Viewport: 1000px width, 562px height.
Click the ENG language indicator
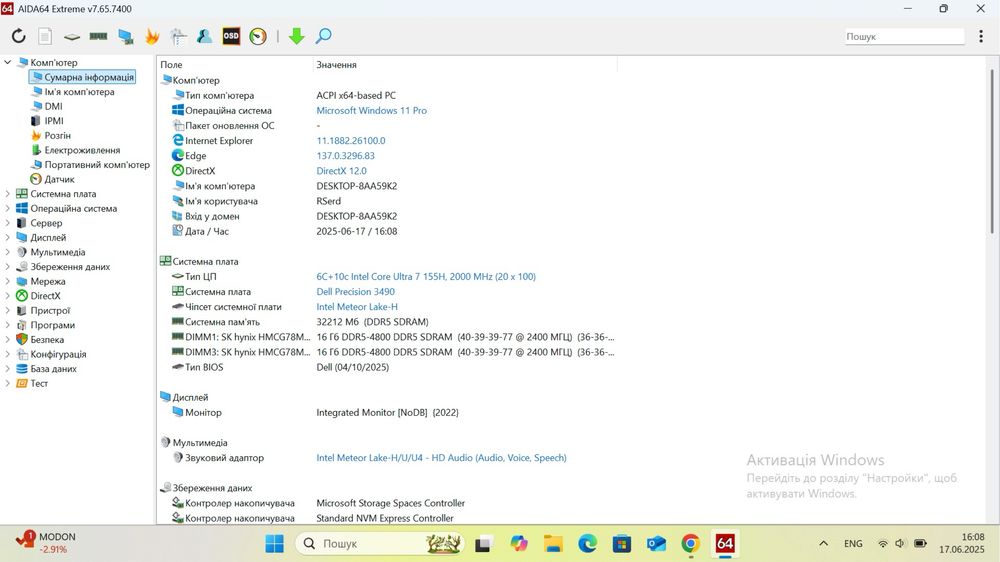853,544
